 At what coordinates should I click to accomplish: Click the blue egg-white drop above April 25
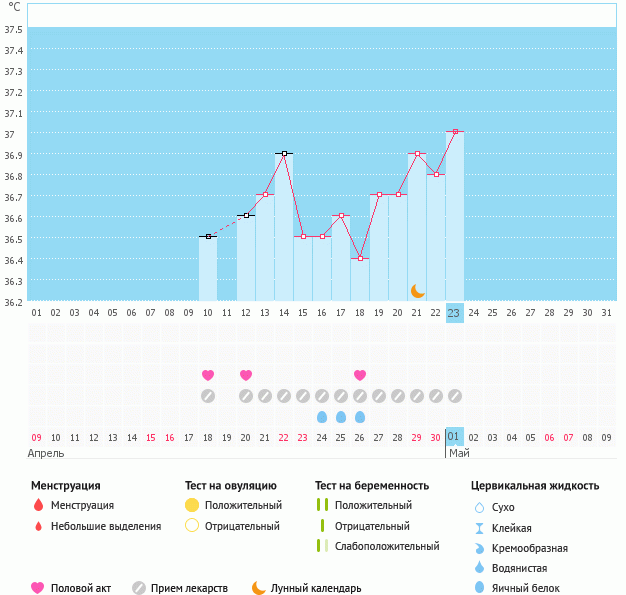pos(341,416)
